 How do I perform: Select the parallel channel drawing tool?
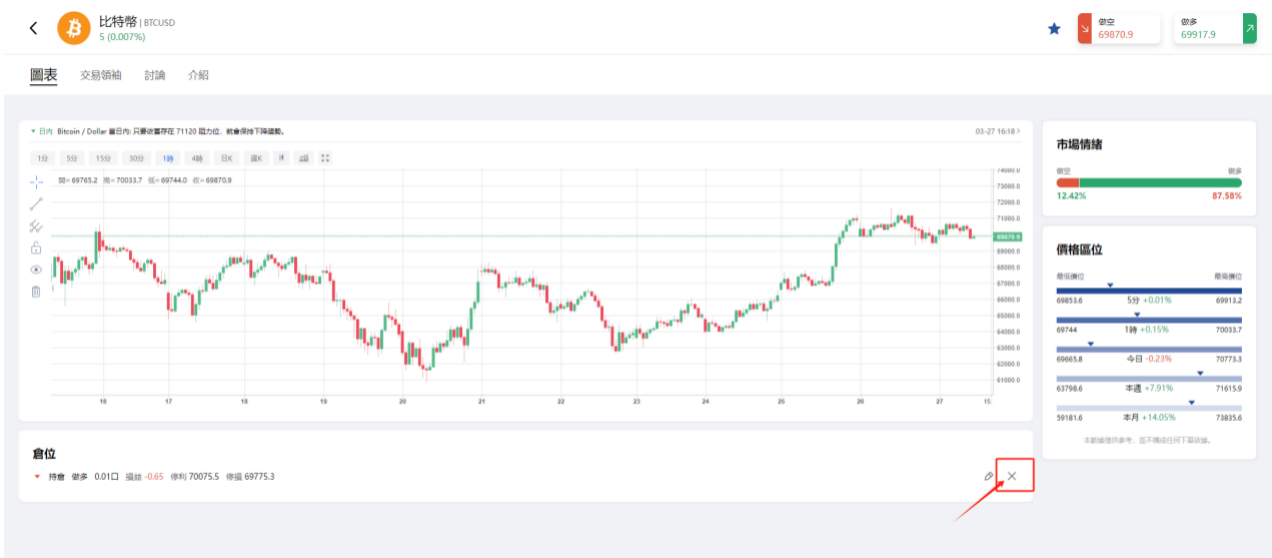tap(36, 226)
